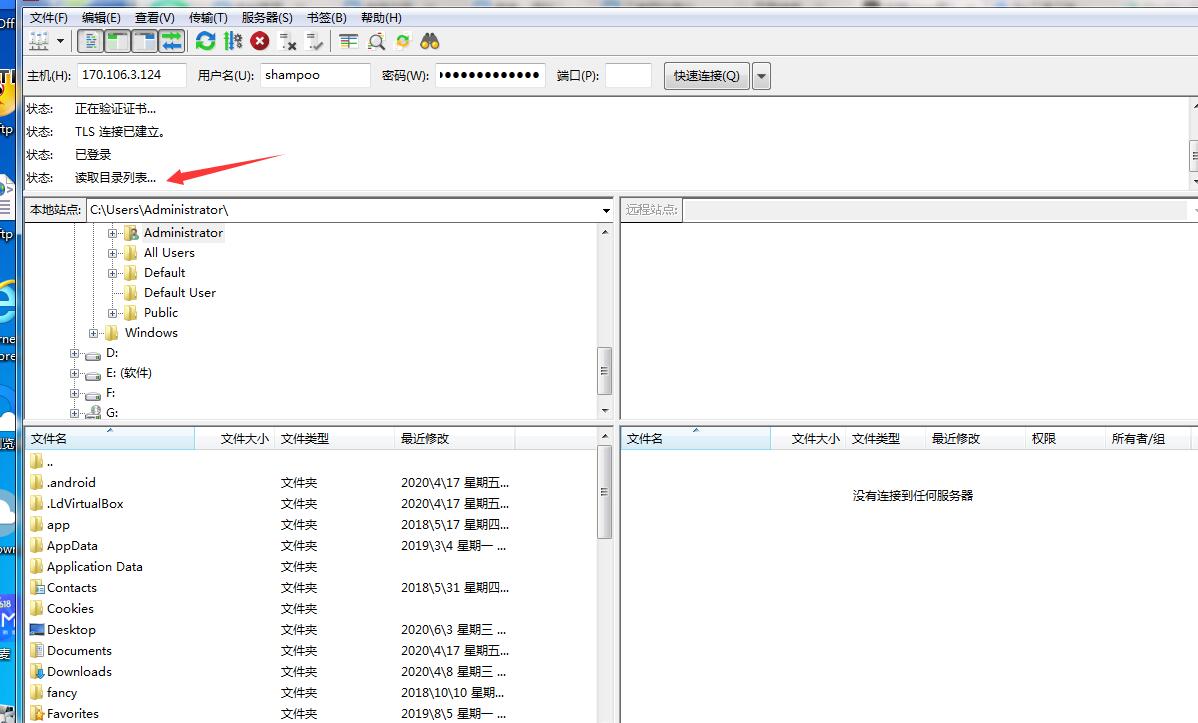This screenshot has height=723, width=1198.
Task: Toggle the transfer queue display
Action: pyautogui.click(x=172, y=41)
